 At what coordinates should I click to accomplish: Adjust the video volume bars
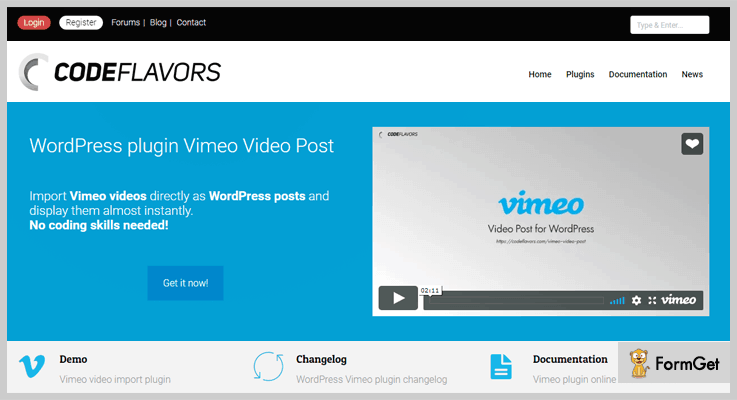click(617, 300)
